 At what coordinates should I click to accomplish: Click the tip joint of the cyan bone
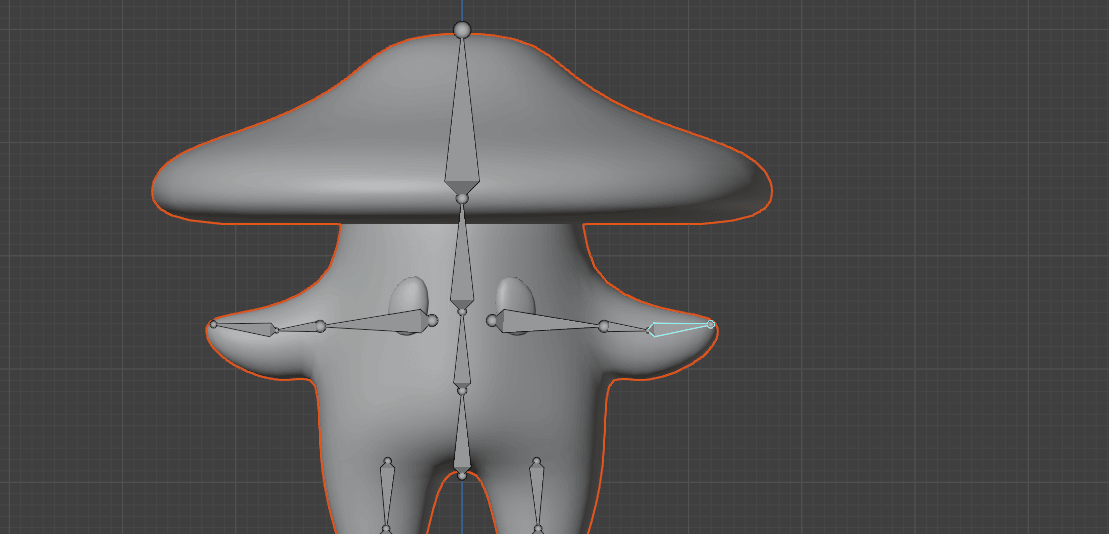(711, 324)
